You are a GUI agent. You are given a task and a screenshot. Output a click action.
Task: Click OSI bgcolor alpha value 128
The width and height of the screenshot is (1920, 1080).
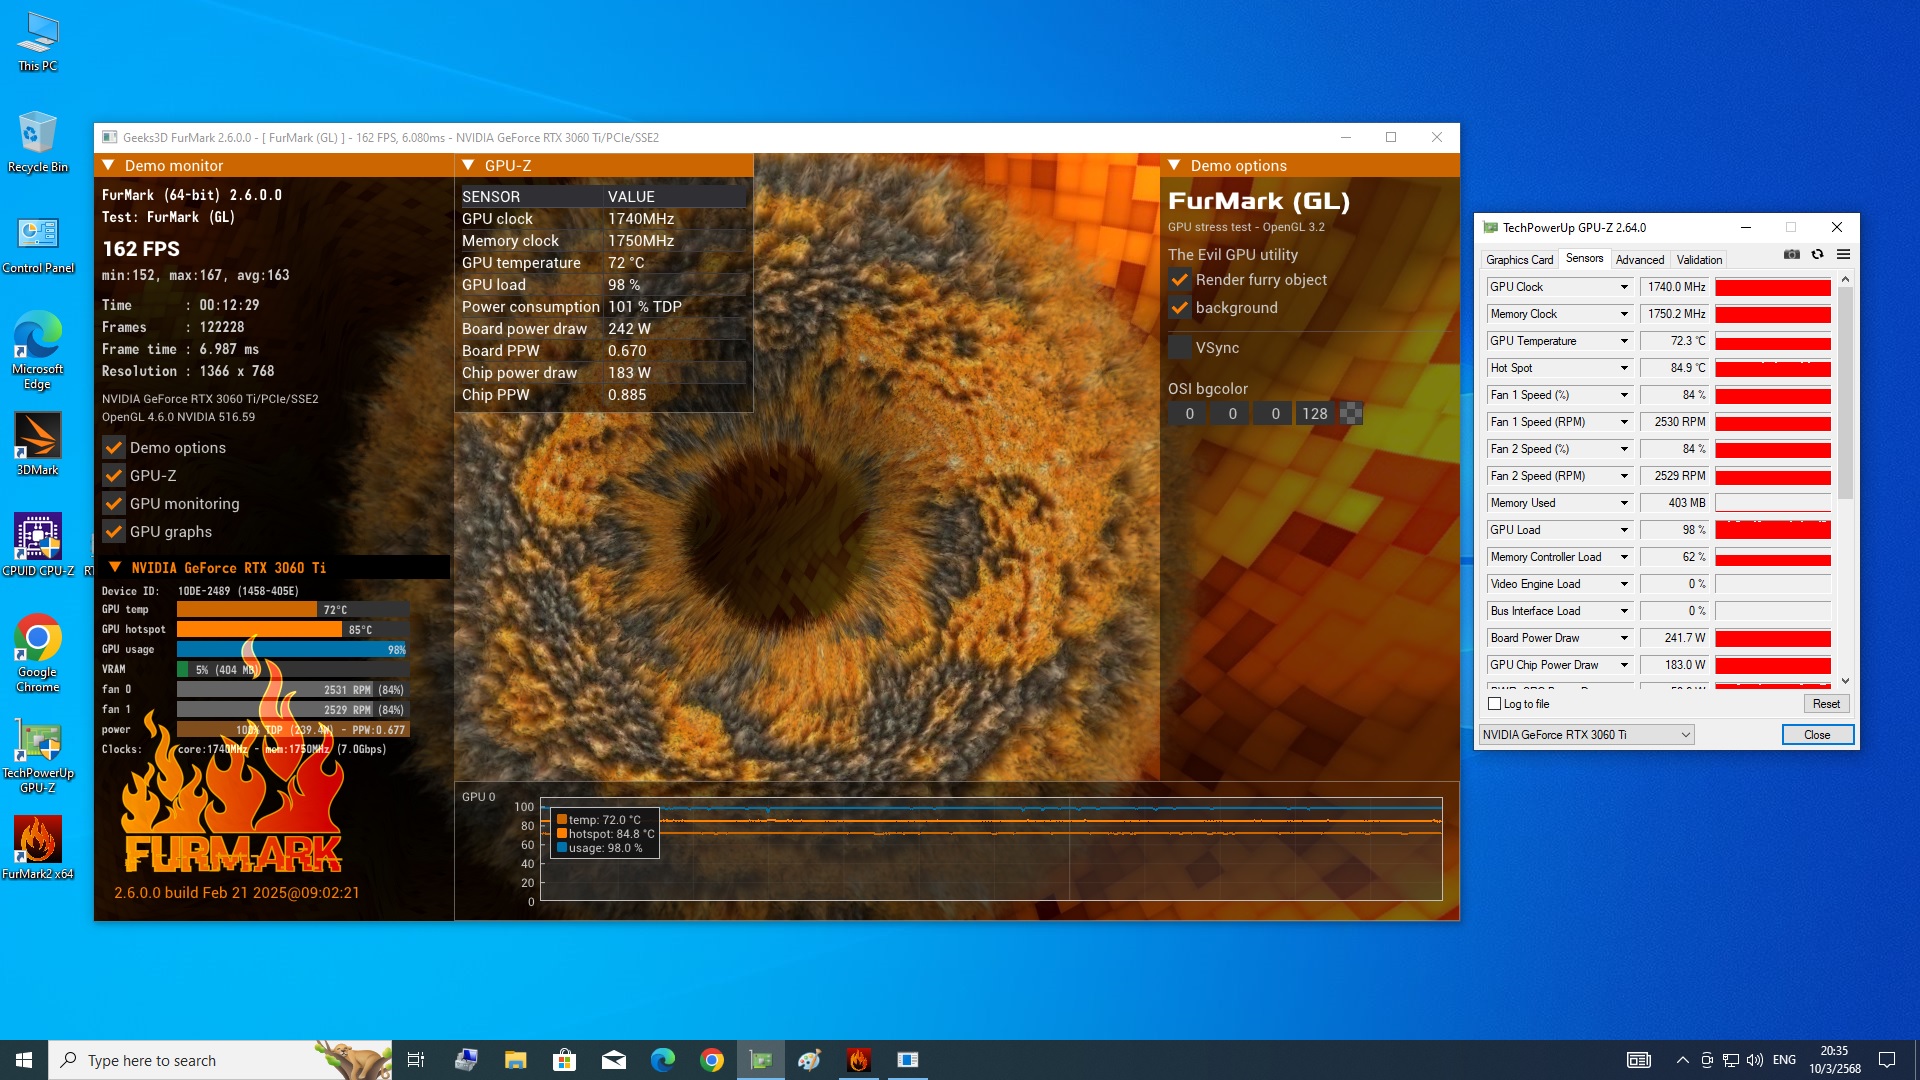1314,414
